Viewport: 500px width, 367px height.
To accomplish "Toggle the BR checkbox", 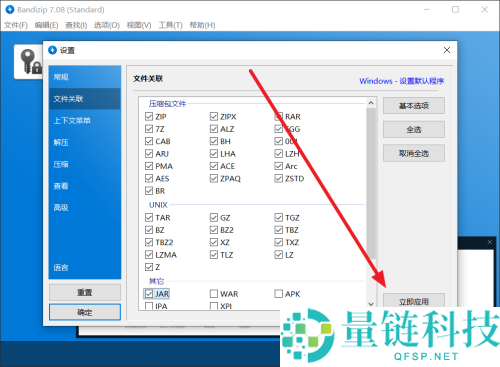I will pyautogui.click(x=149, y=191).
